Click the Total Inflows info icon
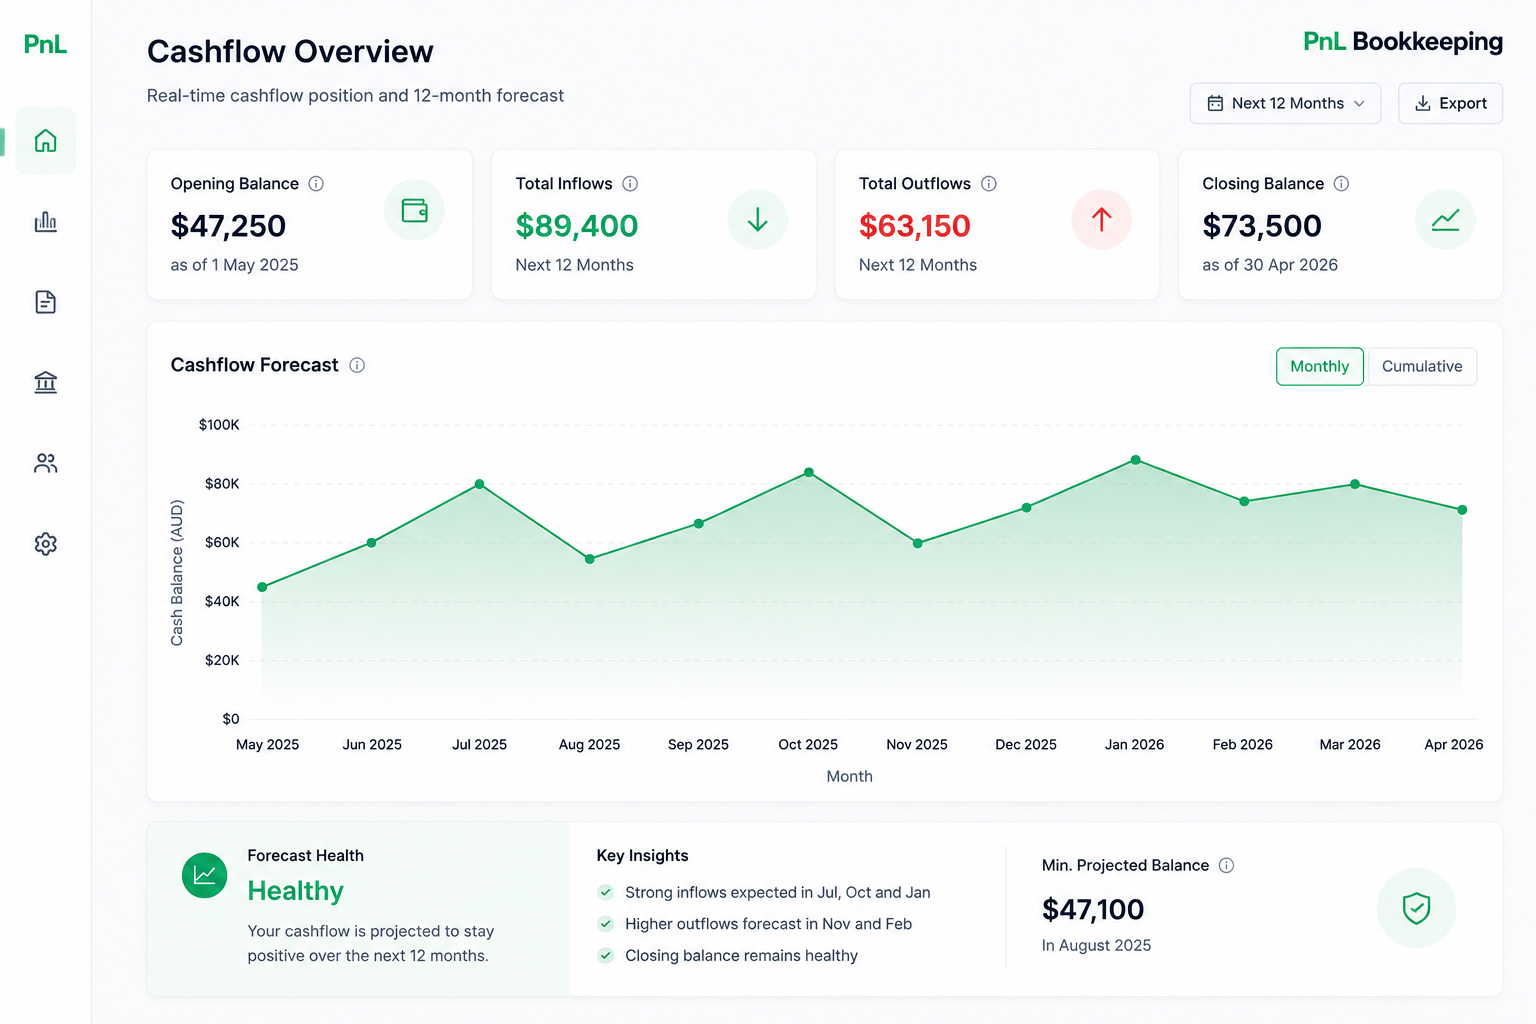 [630, 184]
